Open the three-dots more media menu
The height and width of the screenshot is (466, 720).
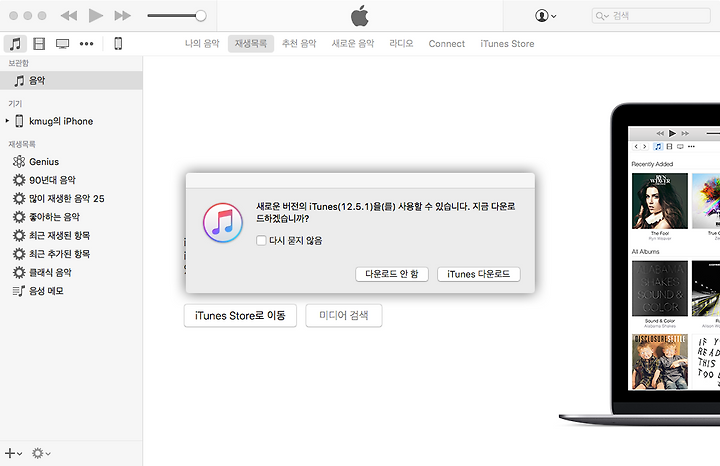click(87, 44)
